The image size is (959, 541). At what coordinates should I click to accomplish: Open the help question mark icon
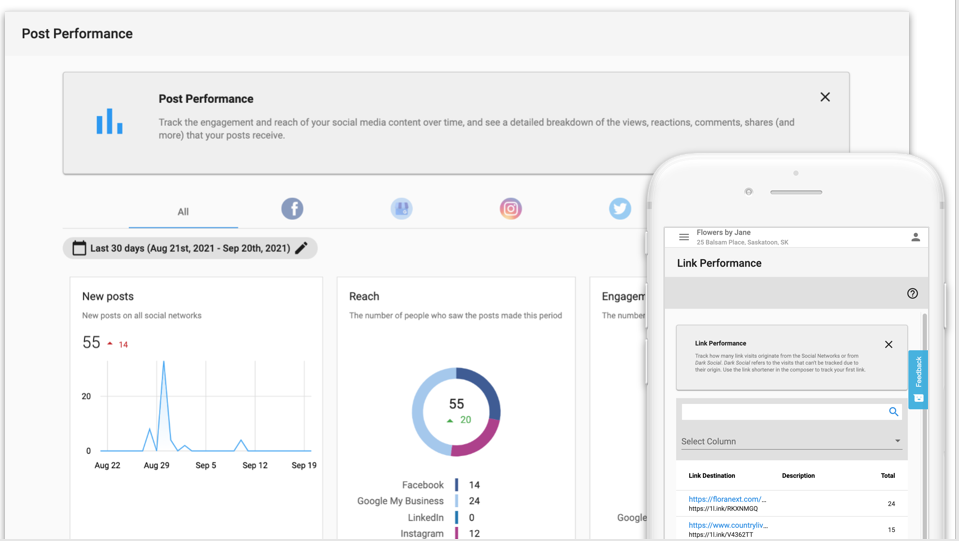[913, 293]
